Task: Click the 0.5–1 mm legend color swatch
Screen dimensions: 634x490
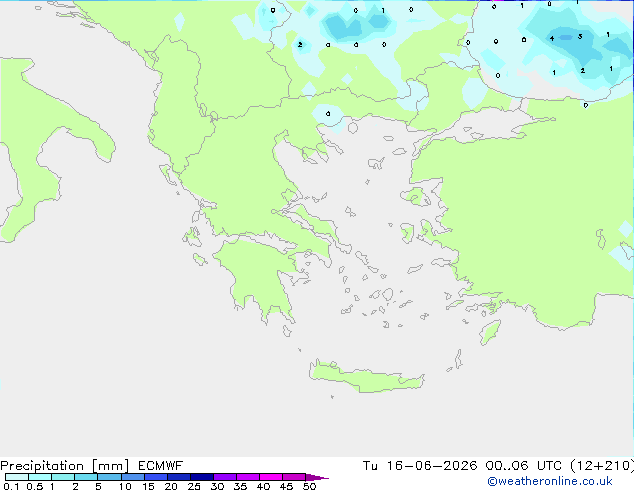Action: click(x=40, y=477)
